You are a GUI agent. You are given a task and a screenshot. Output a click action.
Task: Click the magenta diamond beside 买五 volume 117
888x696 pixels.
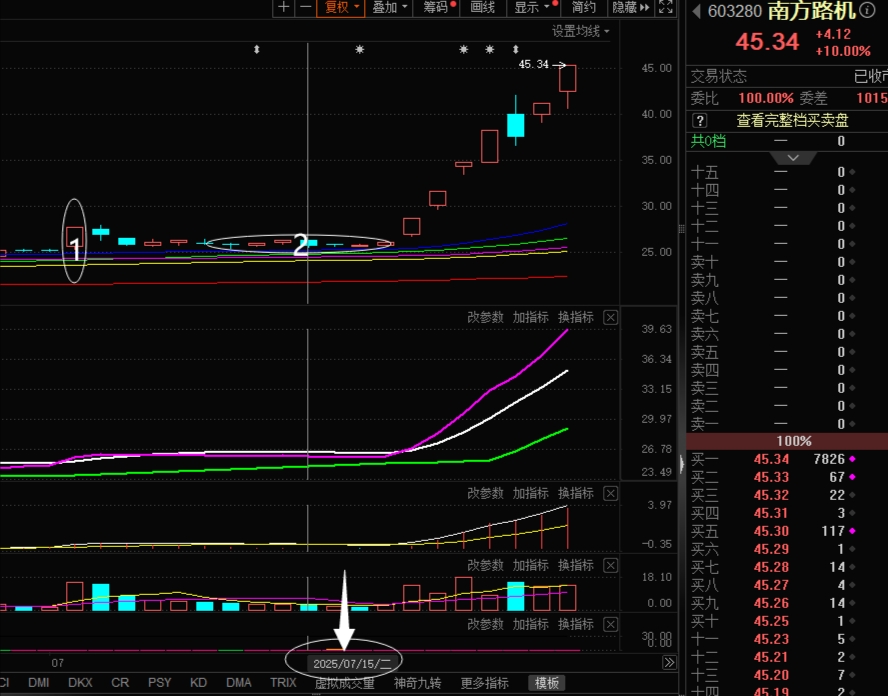tap(852, 531)
